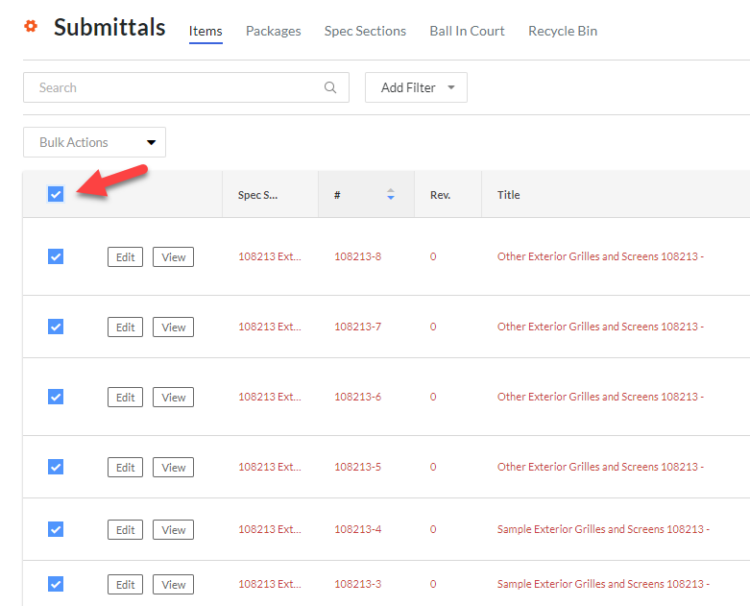Switch to the Packages tab
Viewport: 750px width, 606px height.
pos(273,31)
